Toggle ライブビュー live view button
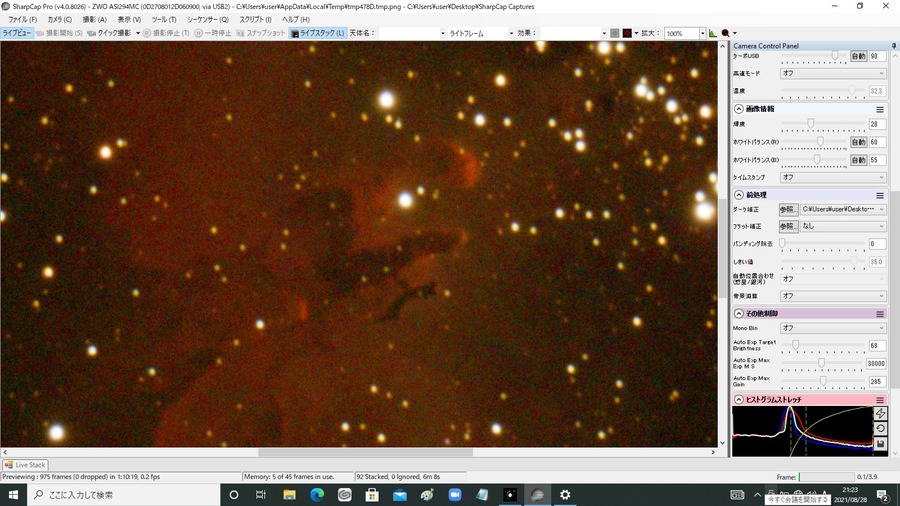 [17, 33]
